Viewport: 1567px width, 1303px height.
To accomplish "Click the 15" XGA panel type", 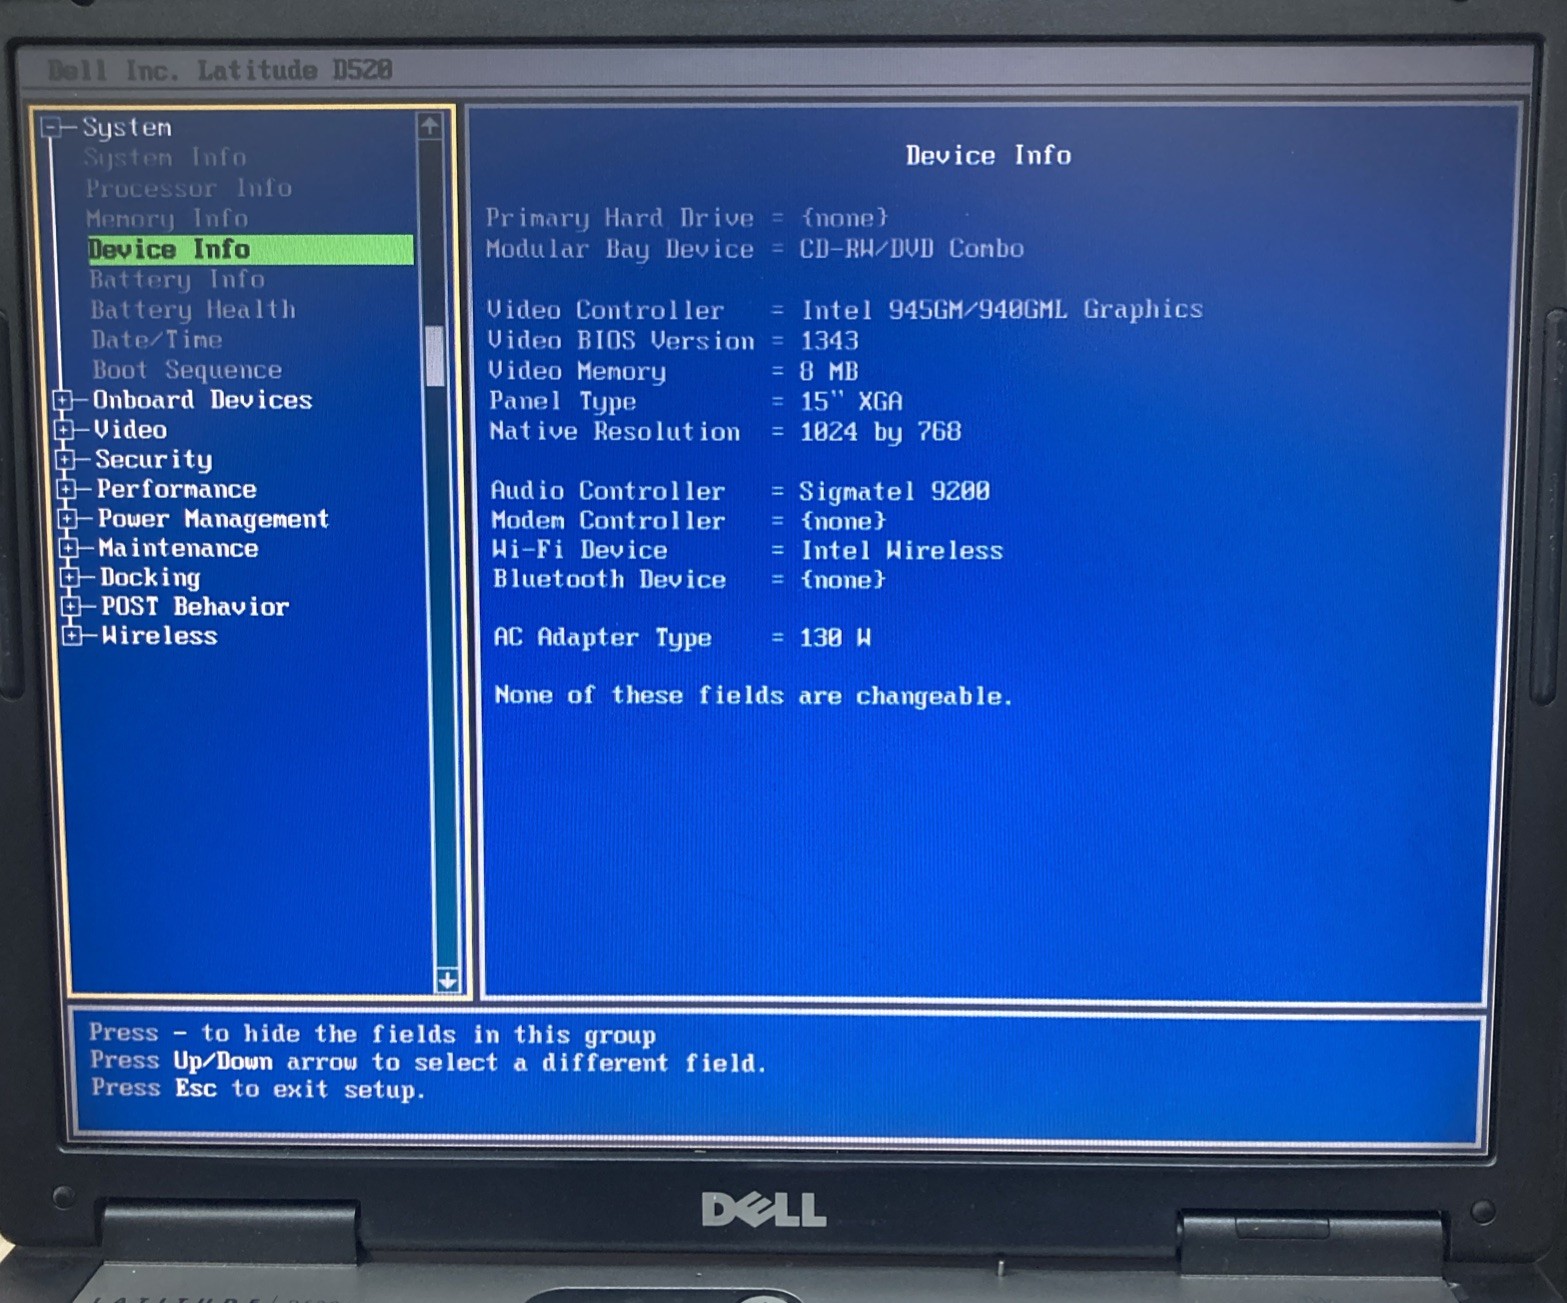I will coord(851,402).
